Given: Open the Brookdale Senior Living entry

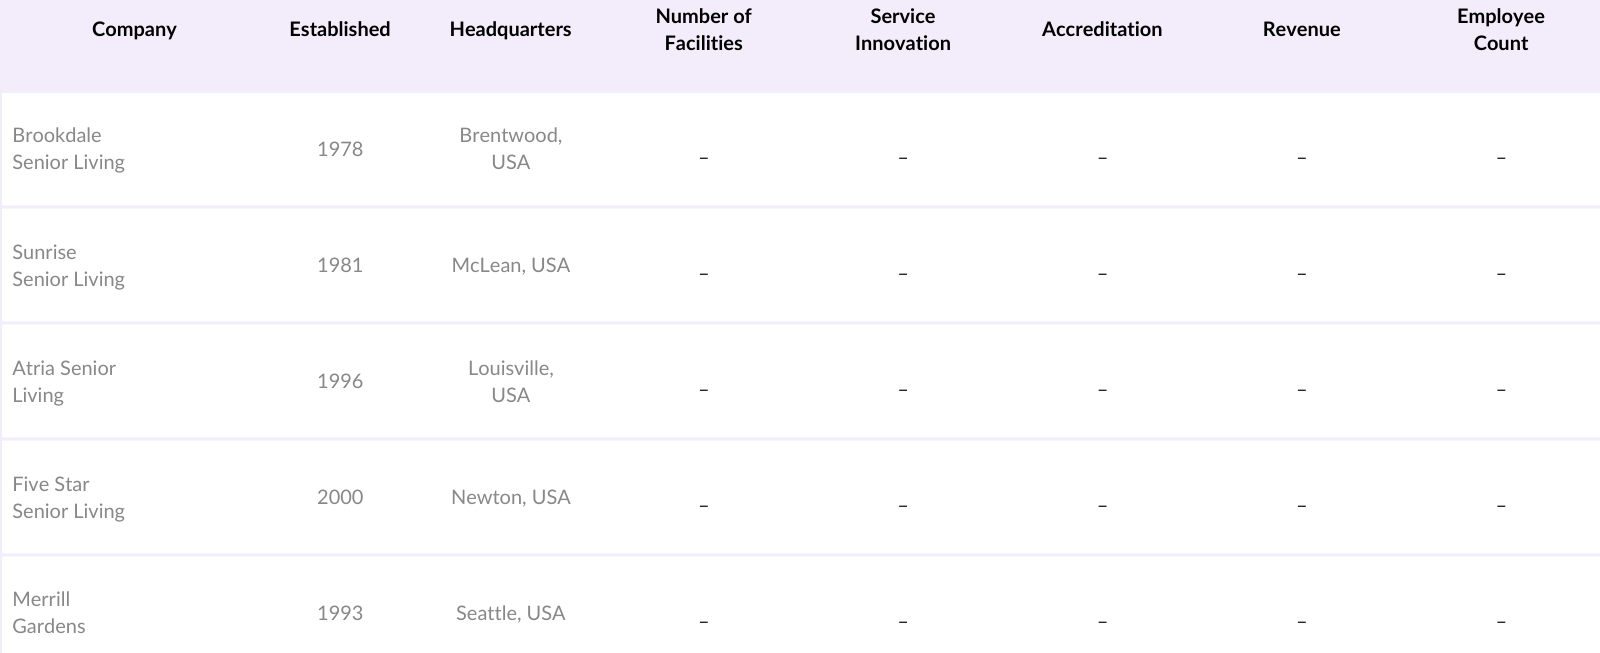Looking at the screenshot, I should pyautogui.click(x=68, y=149).
